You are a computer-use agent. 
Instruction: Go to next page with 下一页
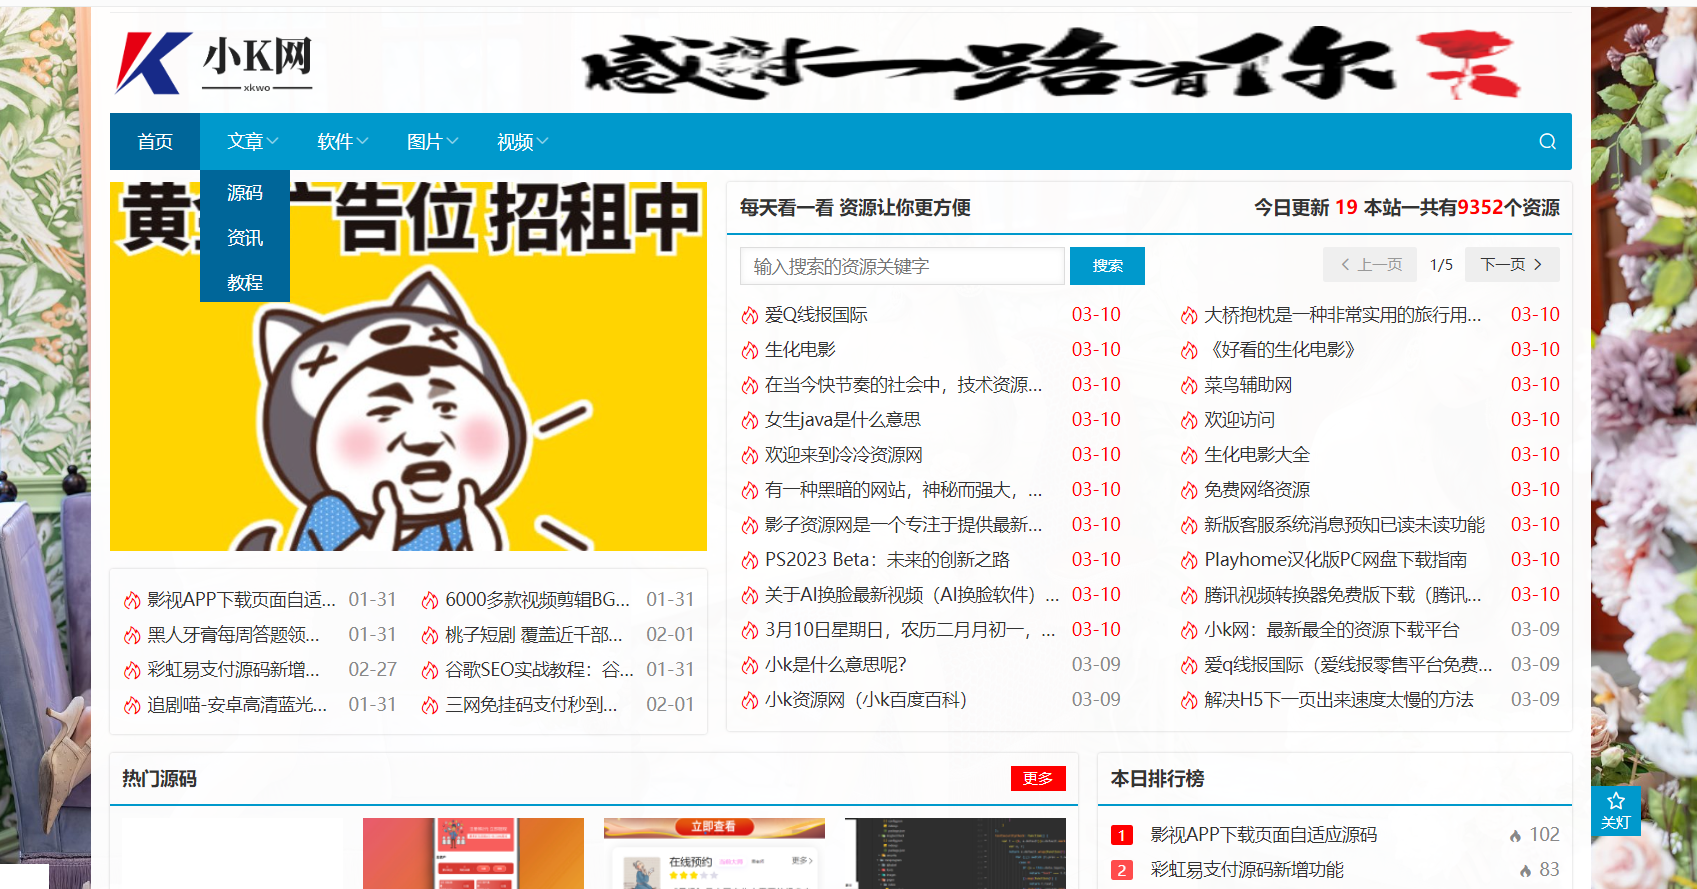1512,265
